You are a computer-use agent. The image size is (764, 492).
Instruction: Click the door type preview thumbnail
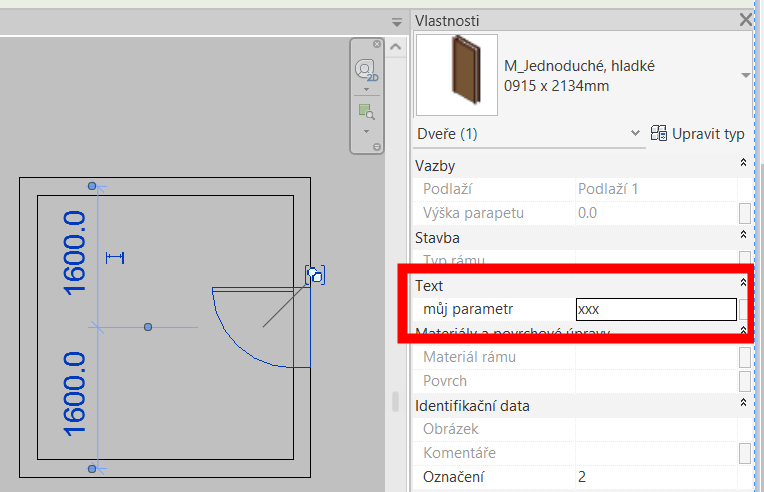(456, 75)
